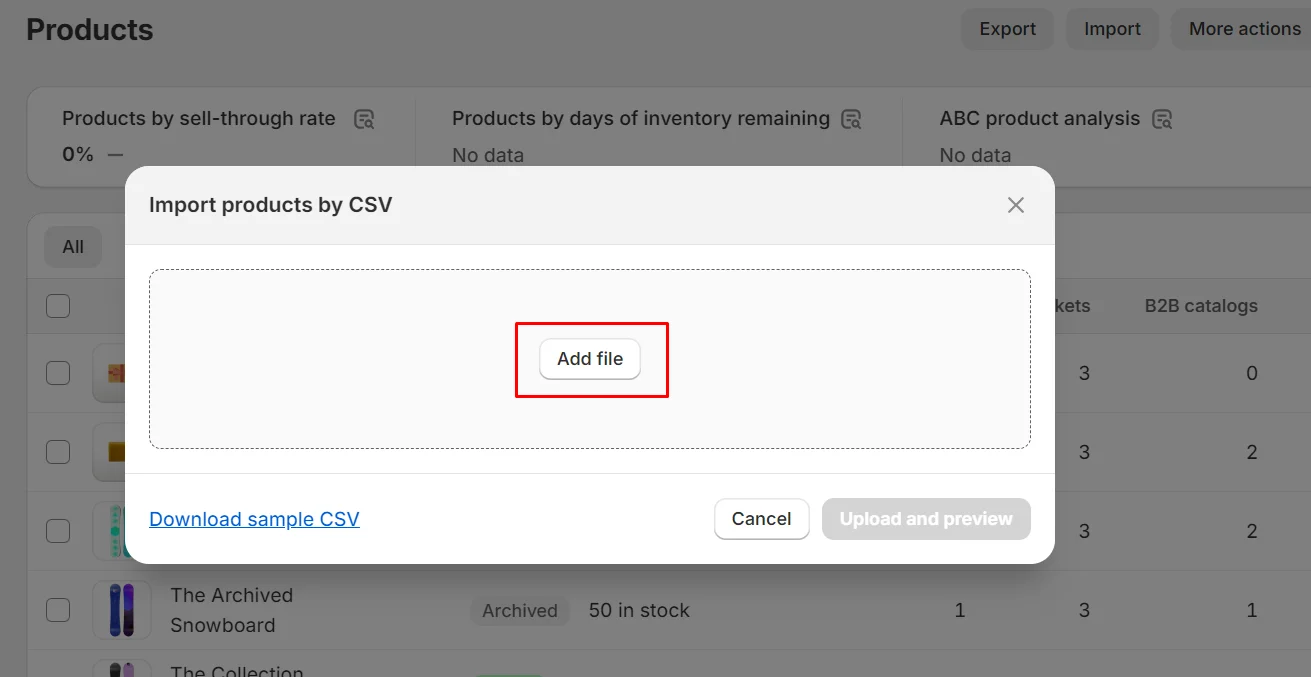Open the Import dialog again
Viewport: 1311px width, 677px height.
tap(1112, 28)
